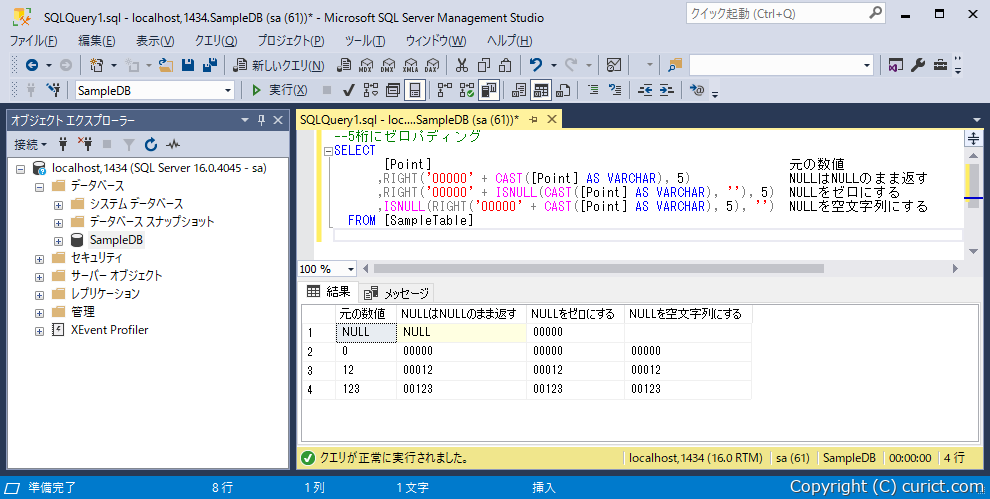
Task: Click the クイック起動 search field
Action: (x=785, y=13)
